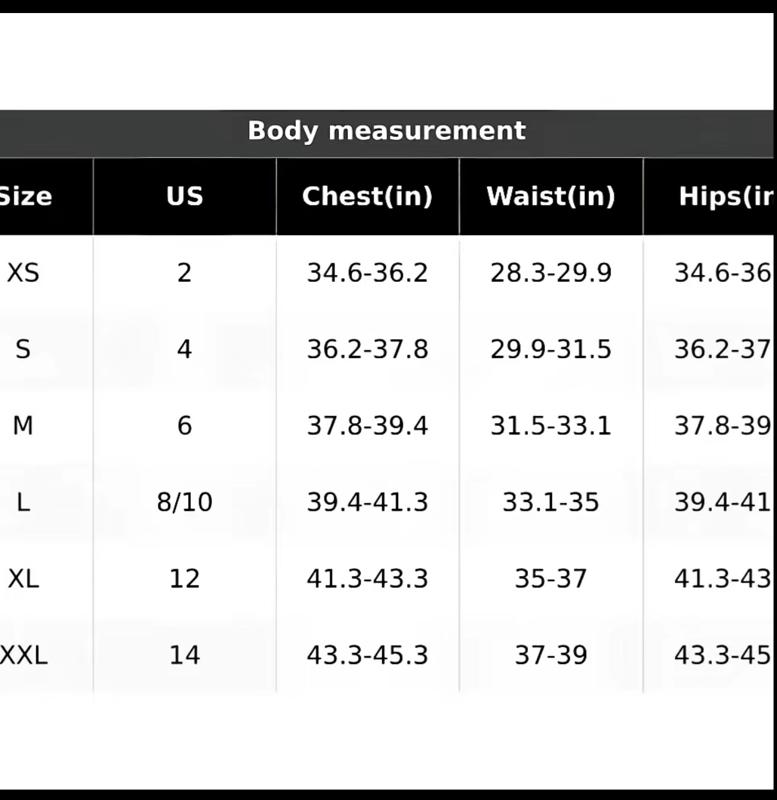777x800 pixels.
Task: Select waist measurement 35-37 for XL
Action: click(x=550, y=579)
